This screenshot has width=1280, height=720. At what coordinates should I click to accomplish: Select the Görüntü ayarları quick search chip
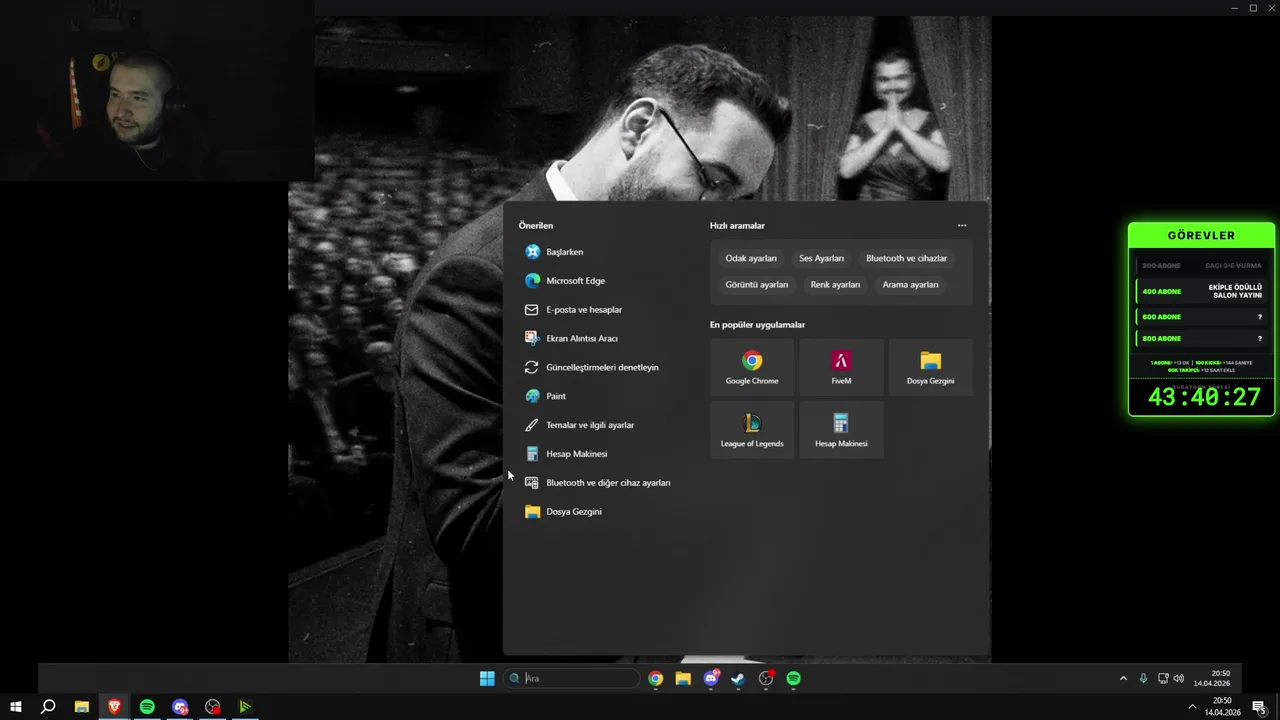(x=757, y=285)
